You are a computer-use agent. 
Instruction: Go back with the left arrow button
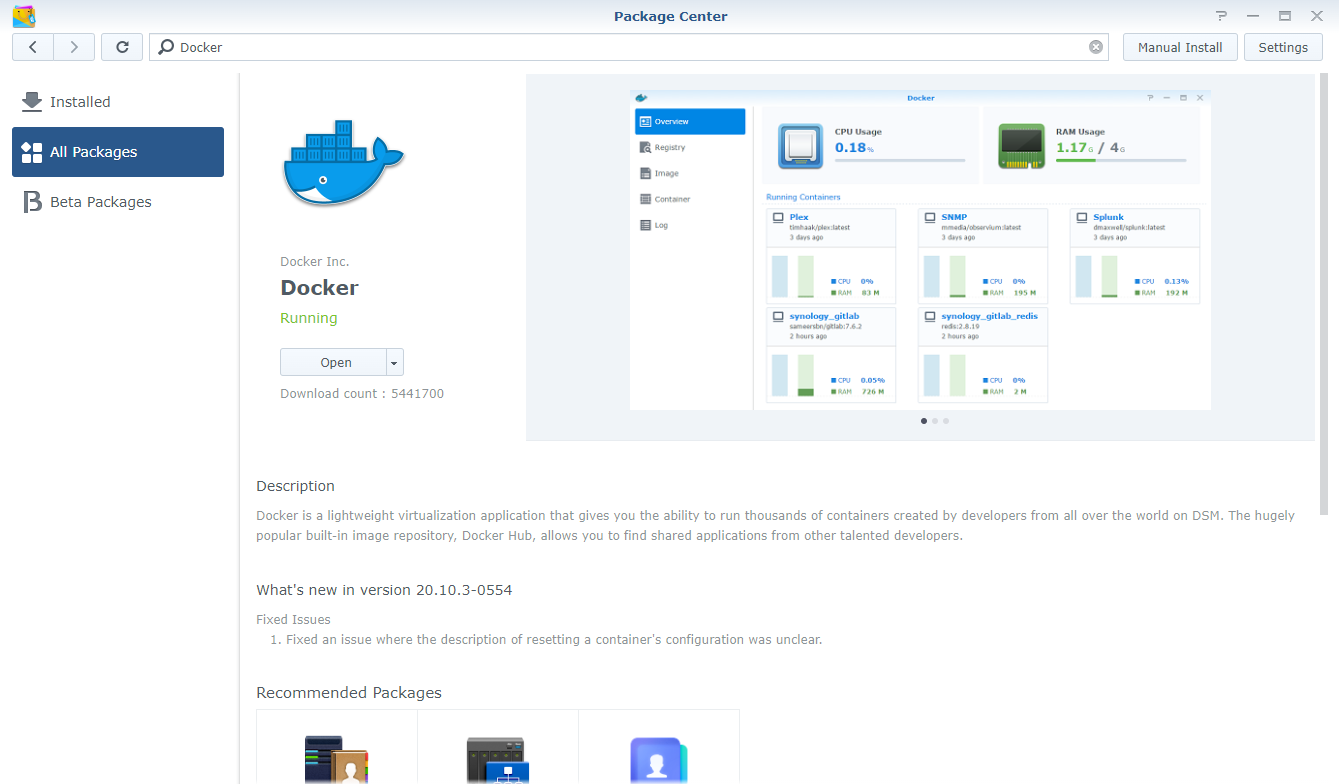point(33,47)
